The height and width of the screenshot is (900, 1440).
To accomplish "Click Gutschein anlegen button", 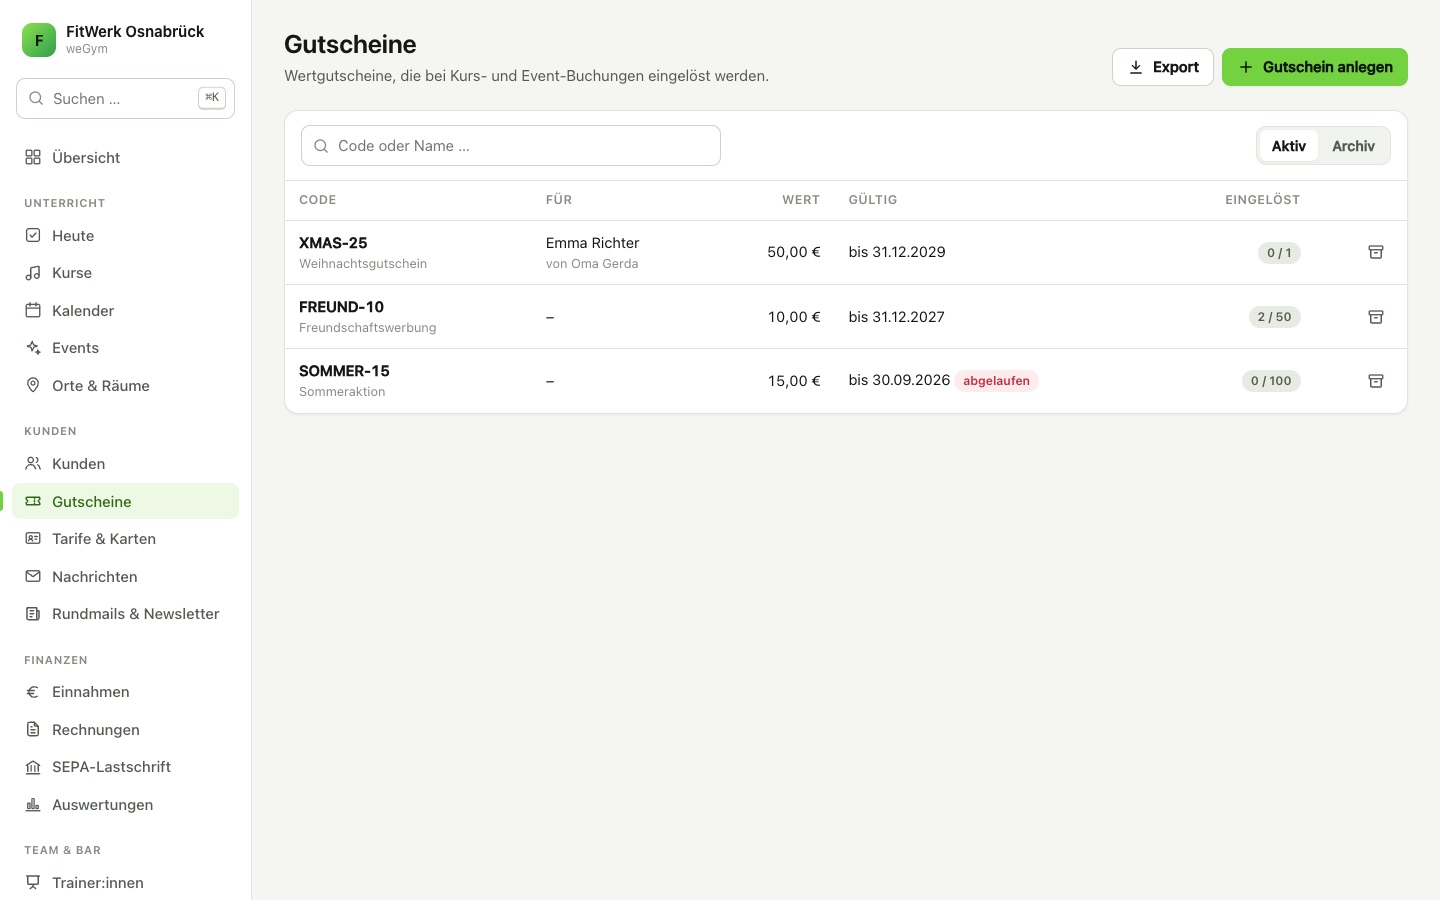I will click(1315, 67).
